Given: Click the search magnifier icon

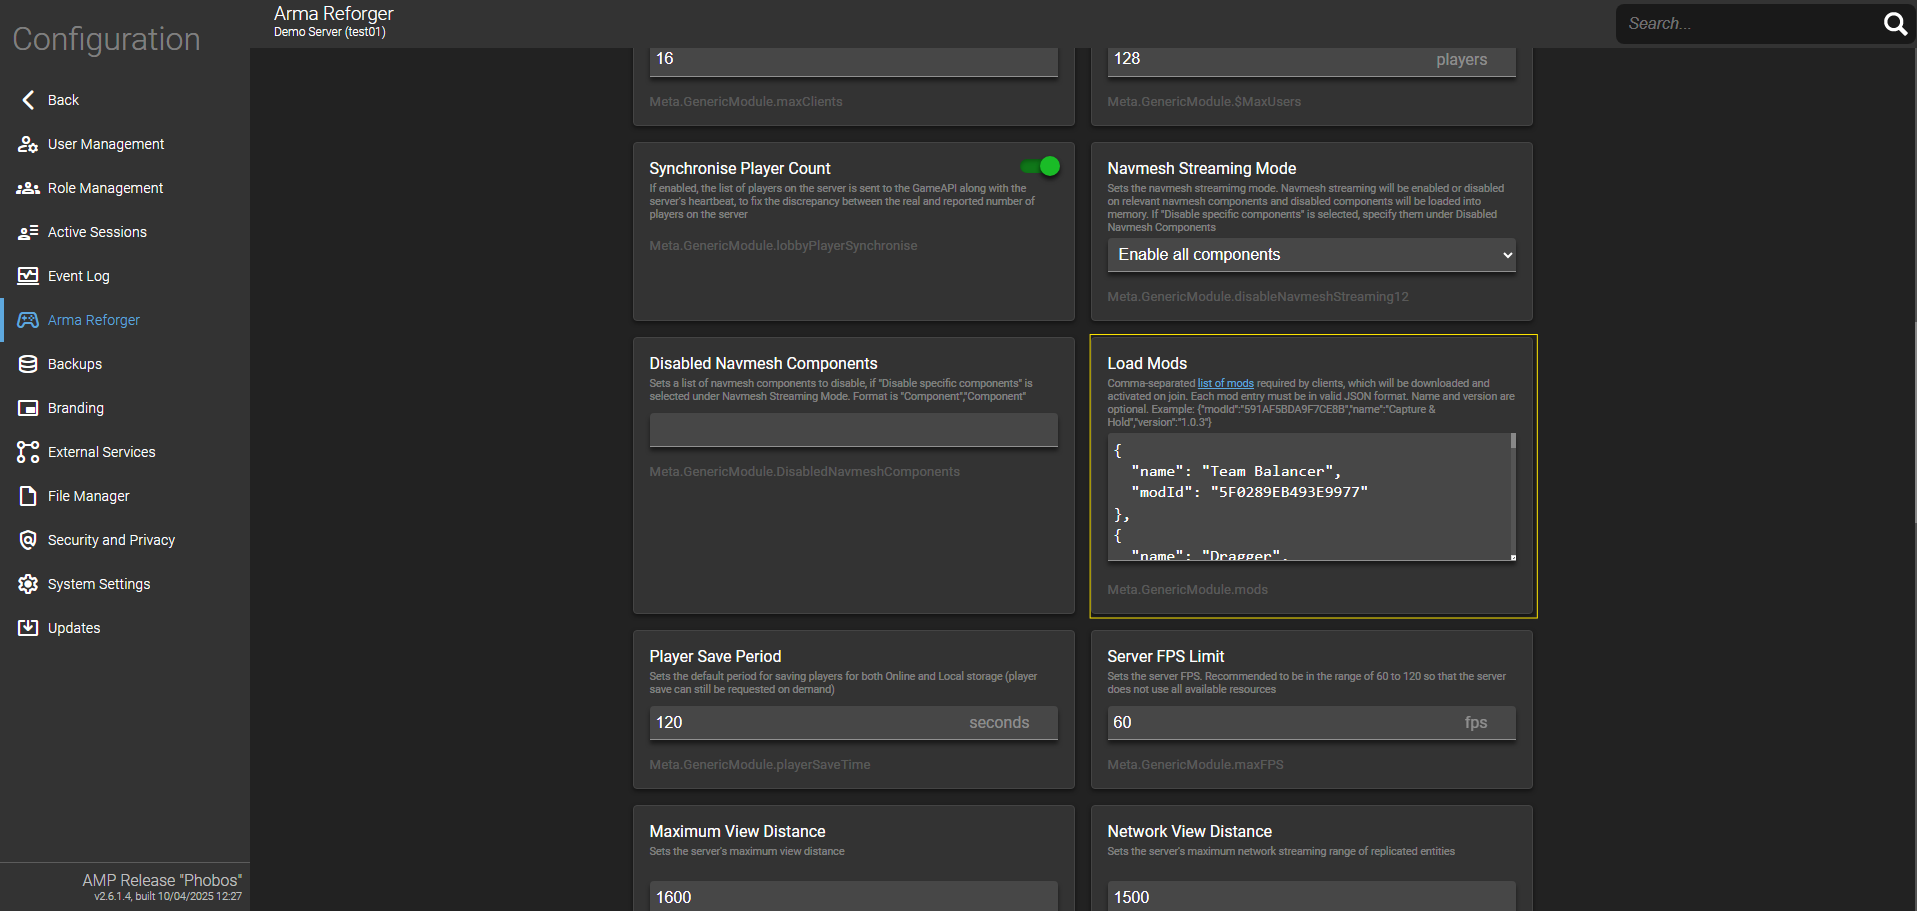Looking at the screenshot, I should pos(1895,23).
